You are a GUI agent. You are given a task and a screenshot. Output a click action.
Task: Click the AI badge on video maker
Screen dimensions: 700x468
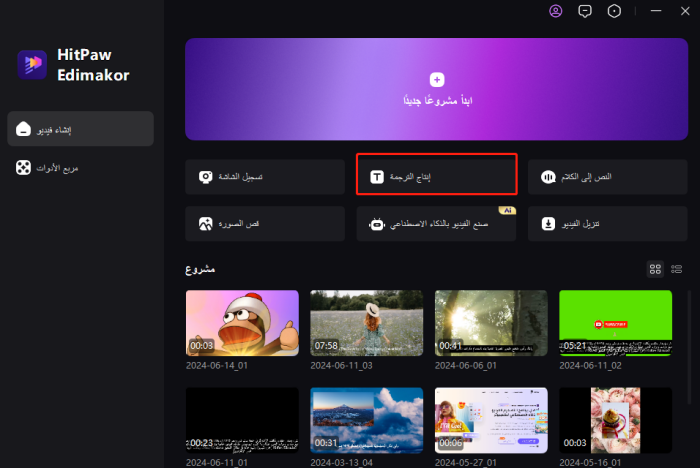click(x=508, y=210)
